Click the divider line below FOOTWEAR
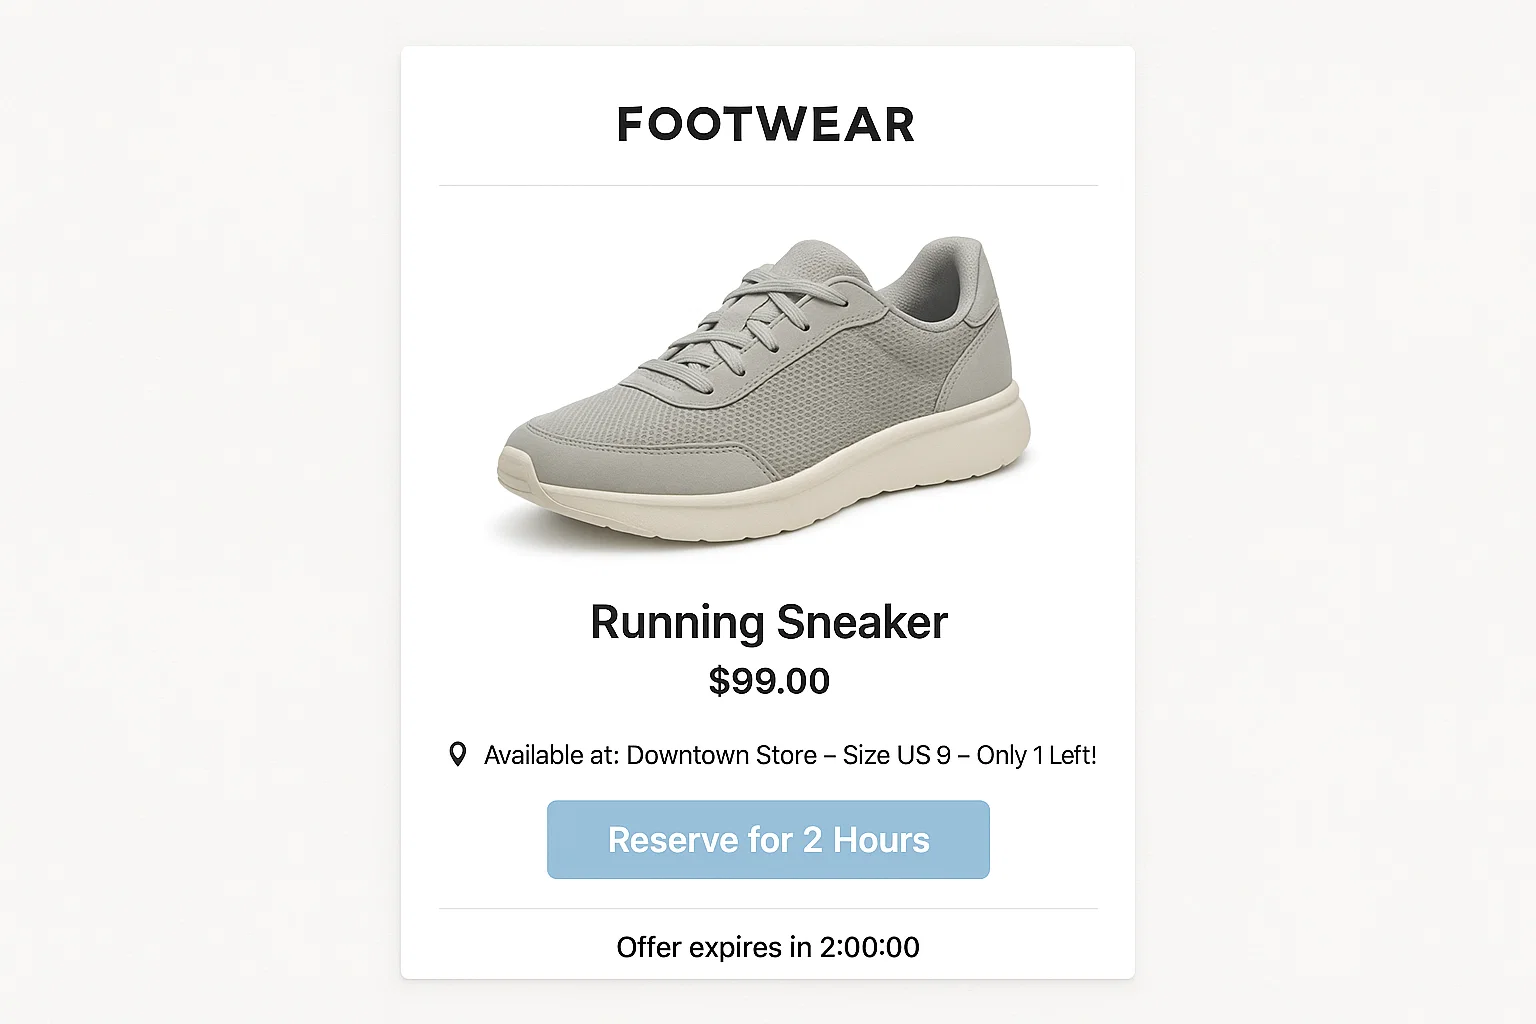This screenshot has width=1536, height=1024. (x=768, y=185)
